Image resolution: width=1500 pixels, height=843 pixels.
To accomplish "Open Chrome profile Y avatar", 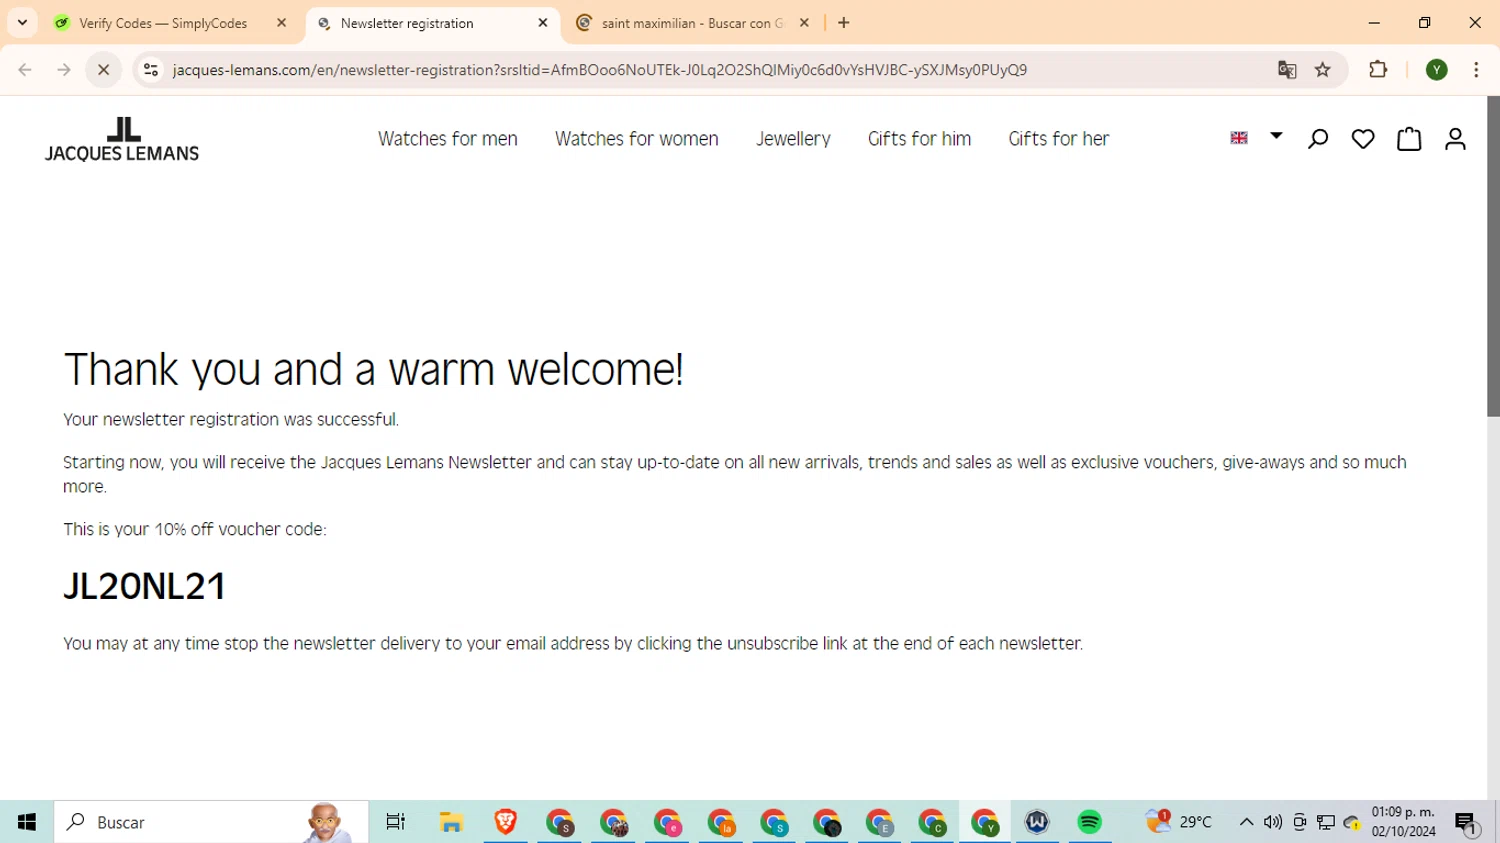I will tap(1437, 70).
